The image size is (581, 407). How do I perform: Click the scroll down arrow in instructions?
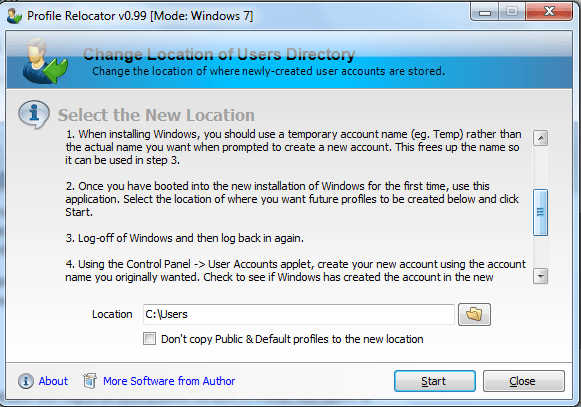[x=540, y=276]
